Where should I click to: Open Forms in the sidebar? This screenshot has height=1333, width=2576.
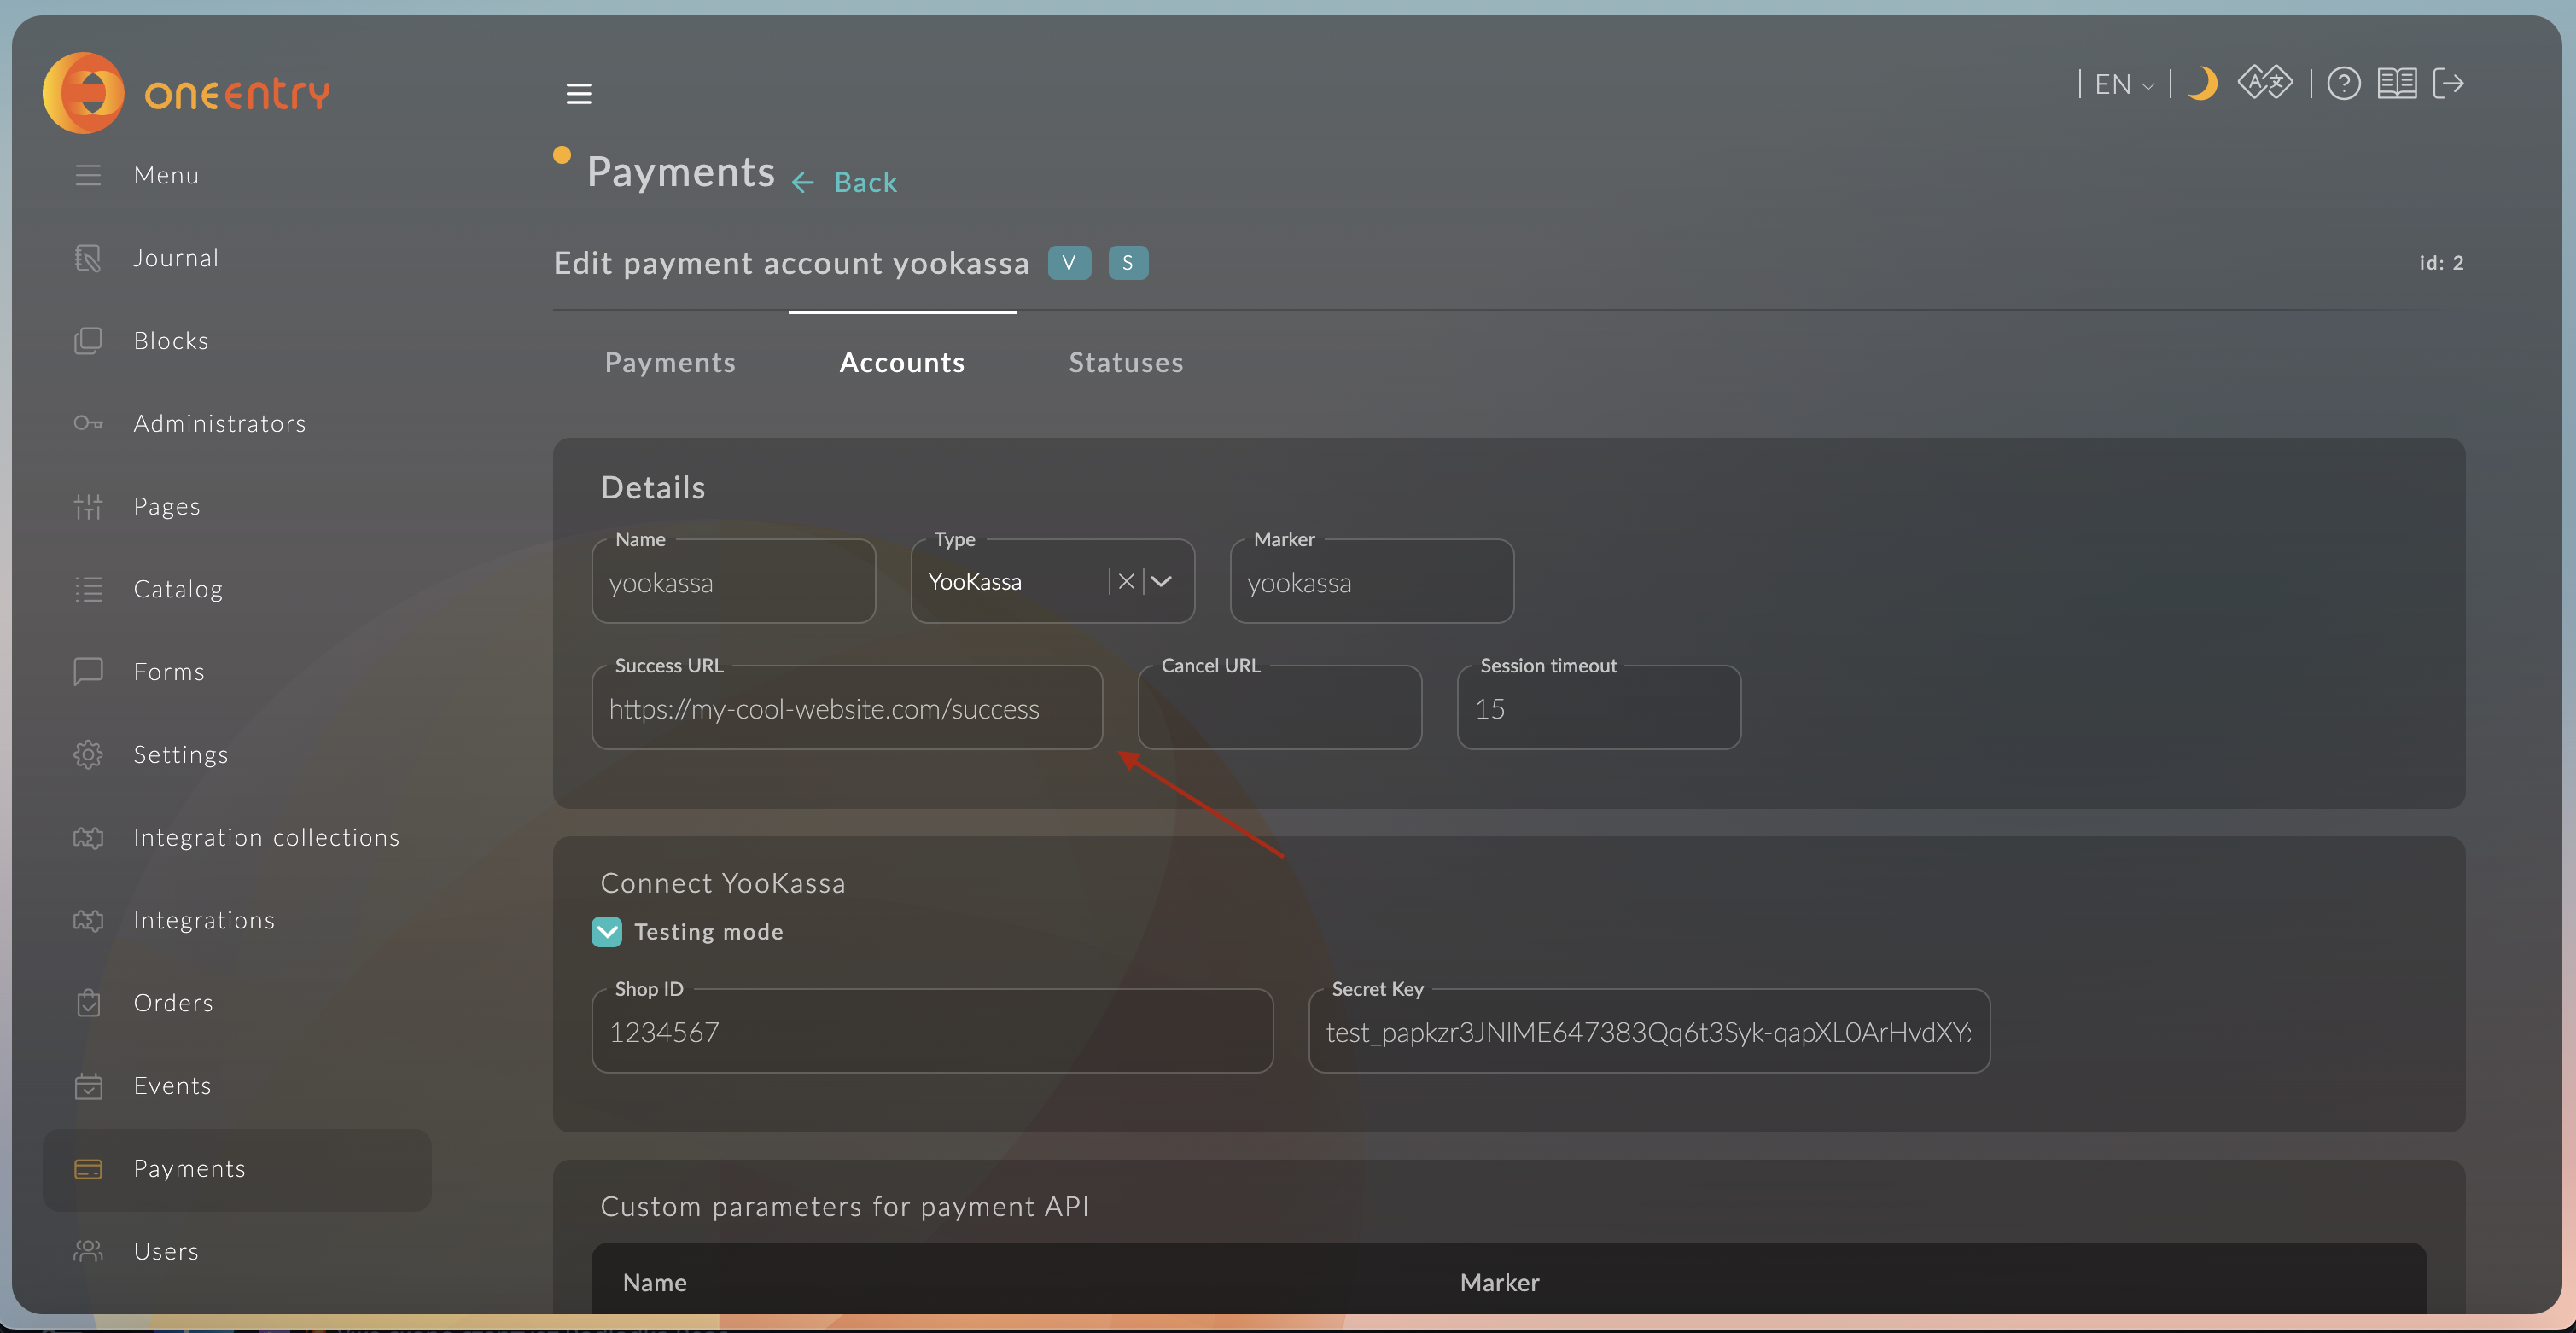pos(169,671)
